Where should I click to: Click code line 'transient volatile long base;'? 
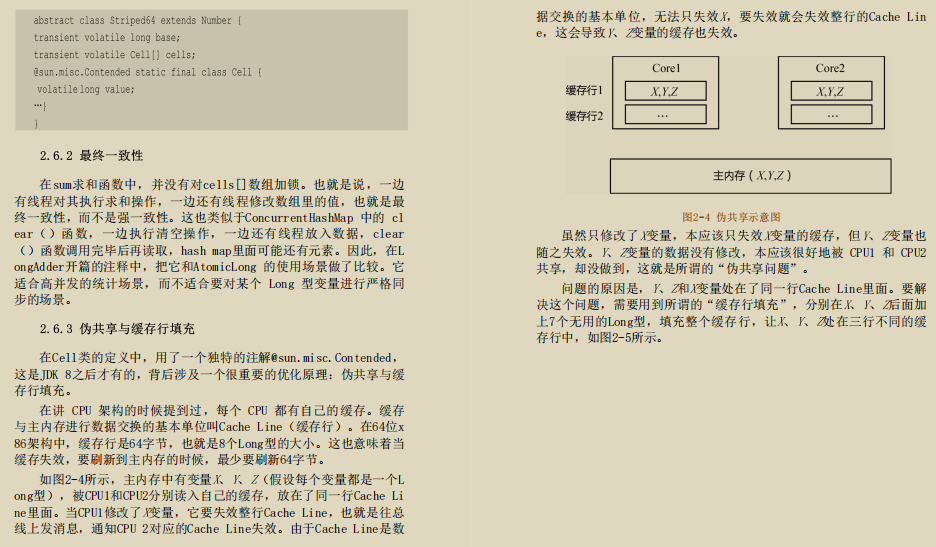(x=106, y=38)
